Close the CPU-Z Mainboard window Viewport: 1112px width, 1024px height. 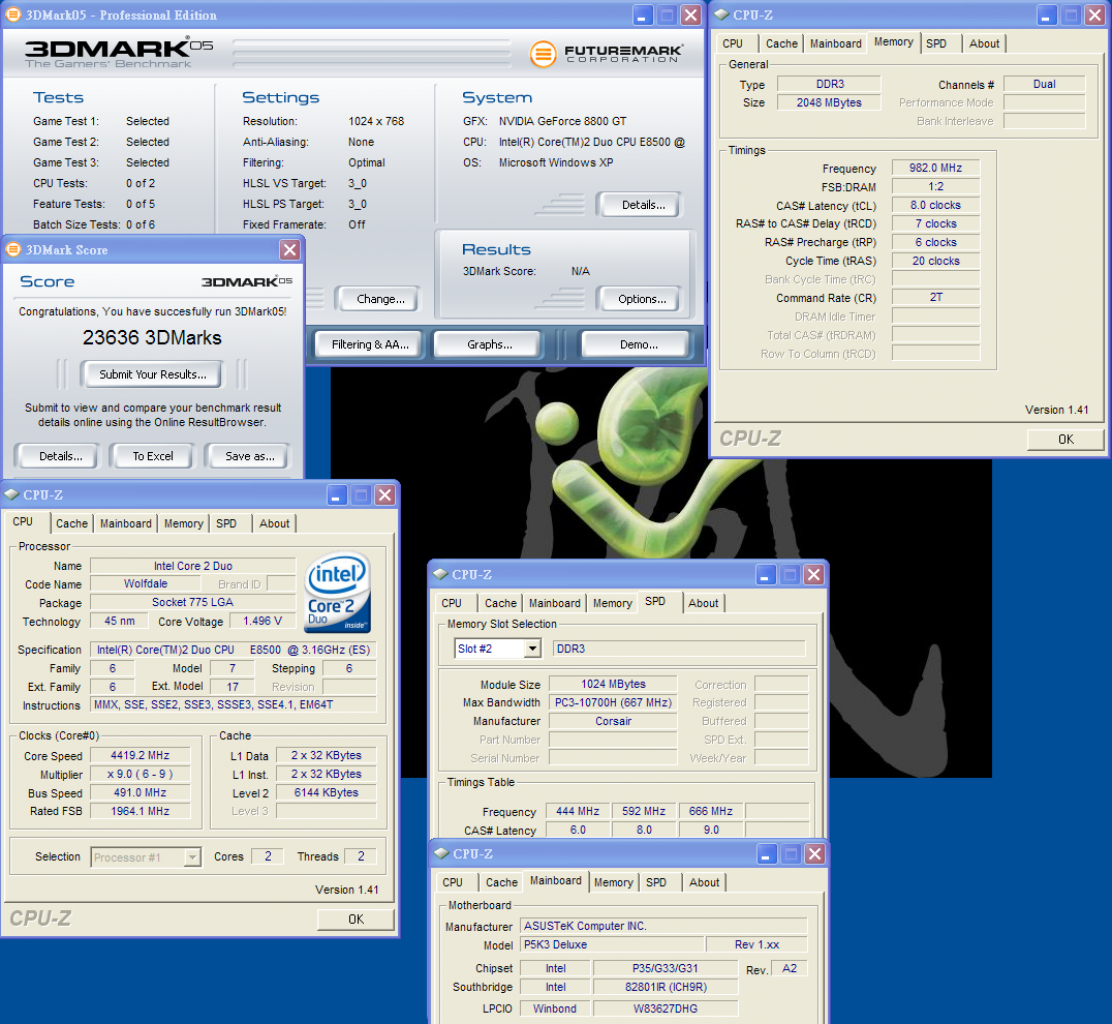point(815,854)
